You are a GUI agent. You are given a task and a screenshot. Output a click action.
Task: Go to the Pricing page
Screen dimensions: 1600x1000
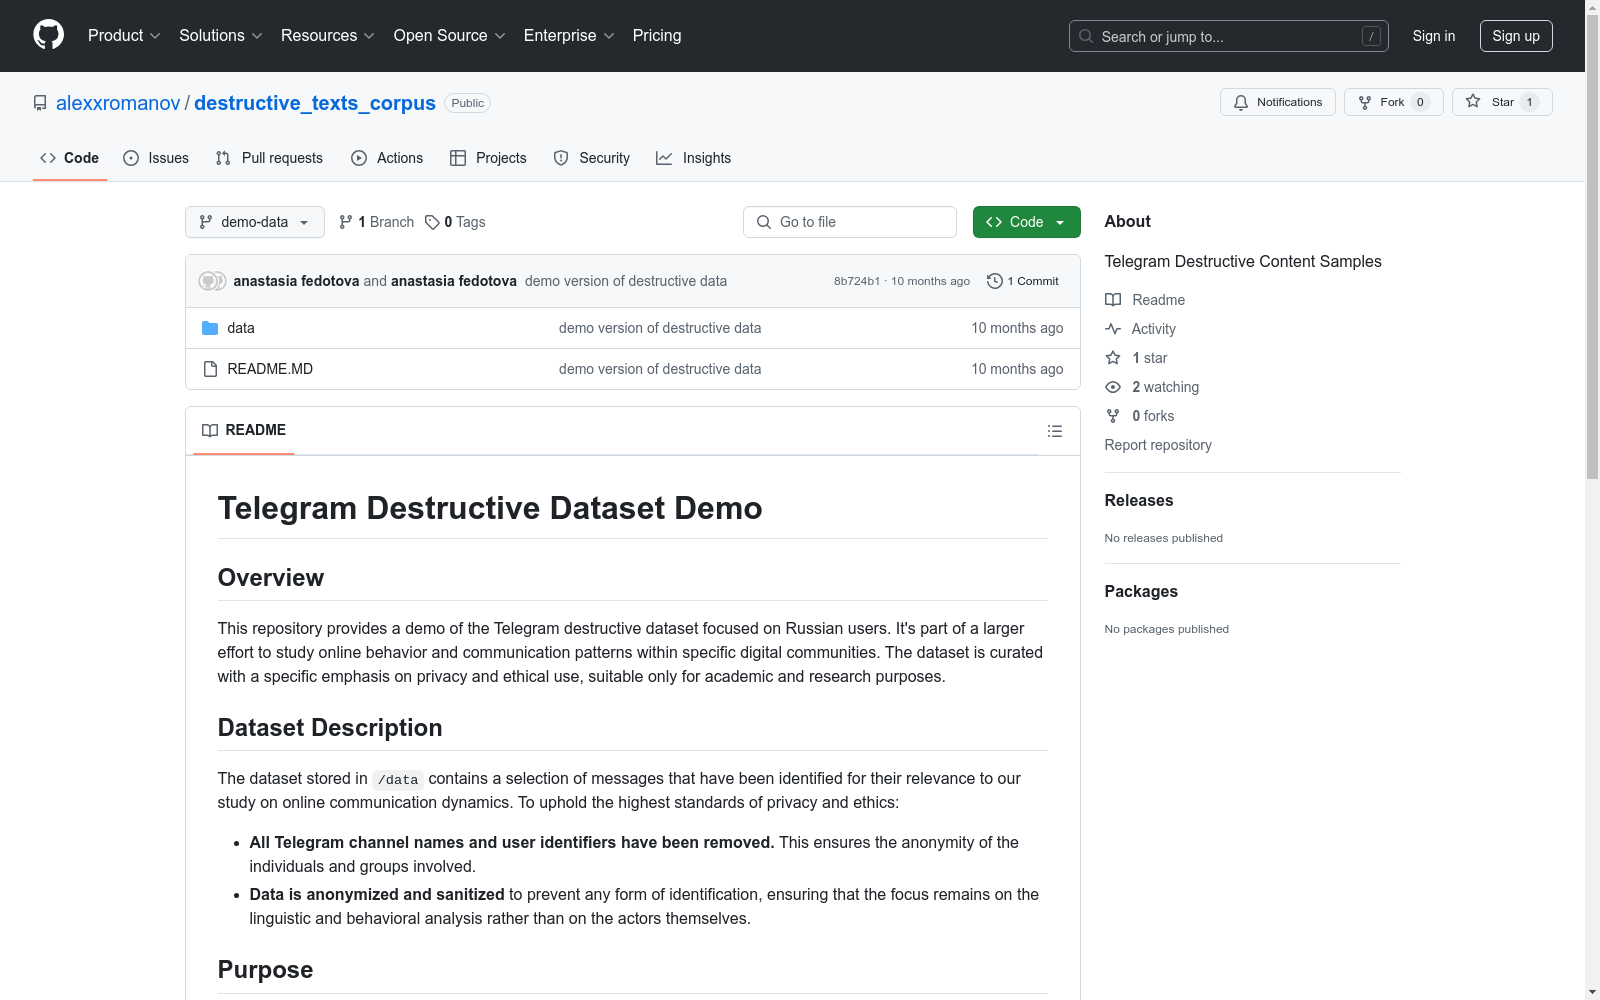[x=657, y=36]
